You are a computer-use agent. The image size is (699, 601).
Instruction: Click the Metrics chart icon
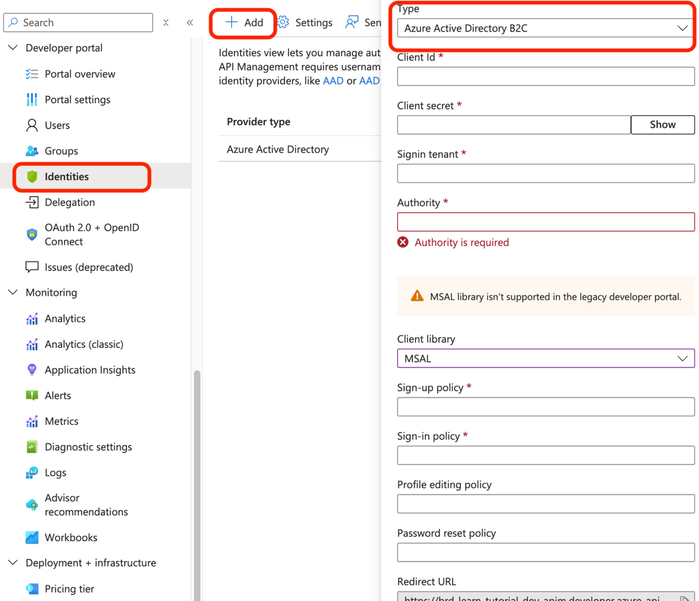point(32,421)
